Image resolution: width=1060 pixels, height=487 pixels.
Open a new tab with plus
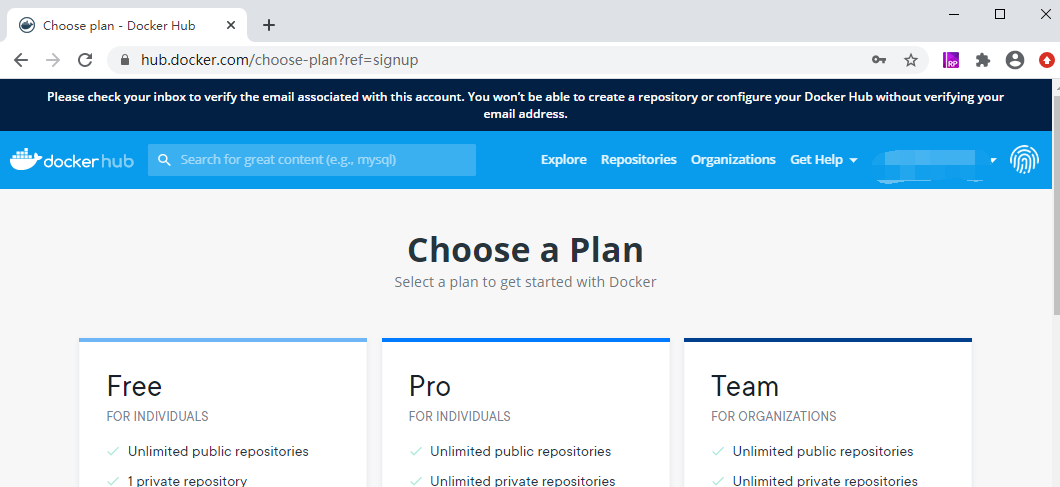coord(269,25)
